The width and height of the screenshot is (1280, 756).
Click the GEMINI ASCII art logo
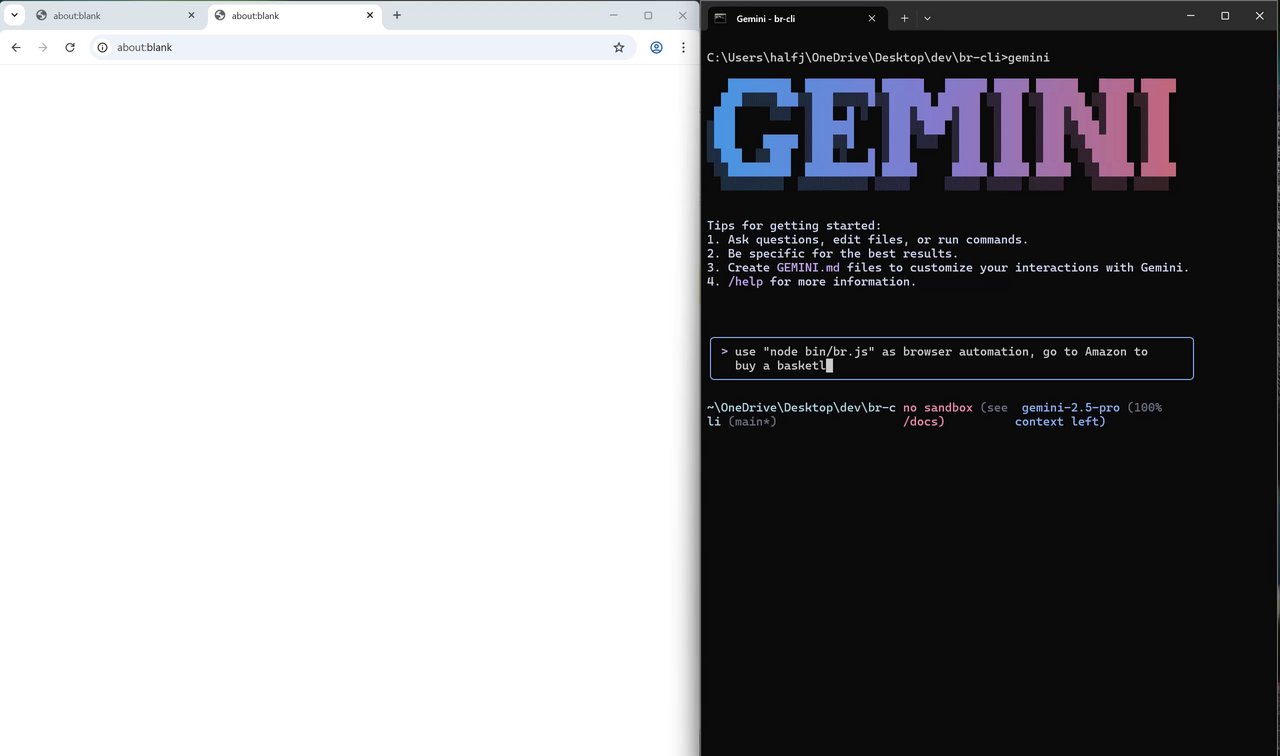click(x=942, y=134)
